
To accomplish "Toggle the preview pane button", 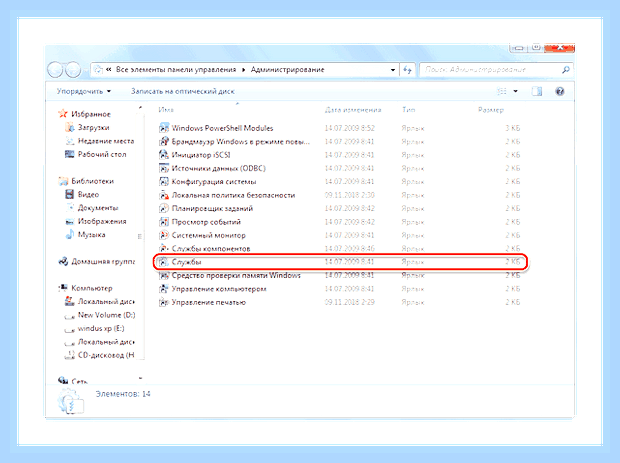I will pyautogui.click(x=537, y=91).
